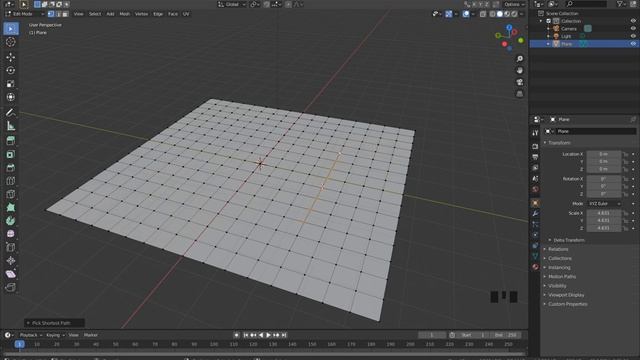Open Object properties orange square tab

coord(535,203)
